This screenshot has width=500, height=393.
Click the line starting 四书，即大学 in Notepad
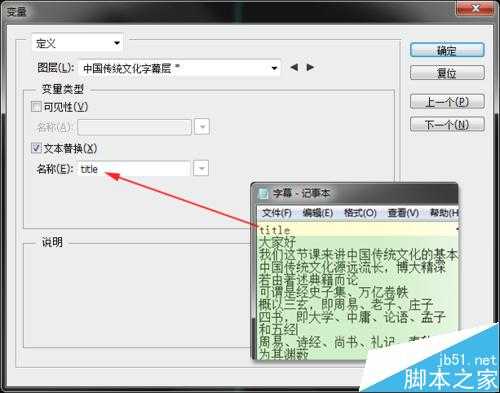(352, 317)
